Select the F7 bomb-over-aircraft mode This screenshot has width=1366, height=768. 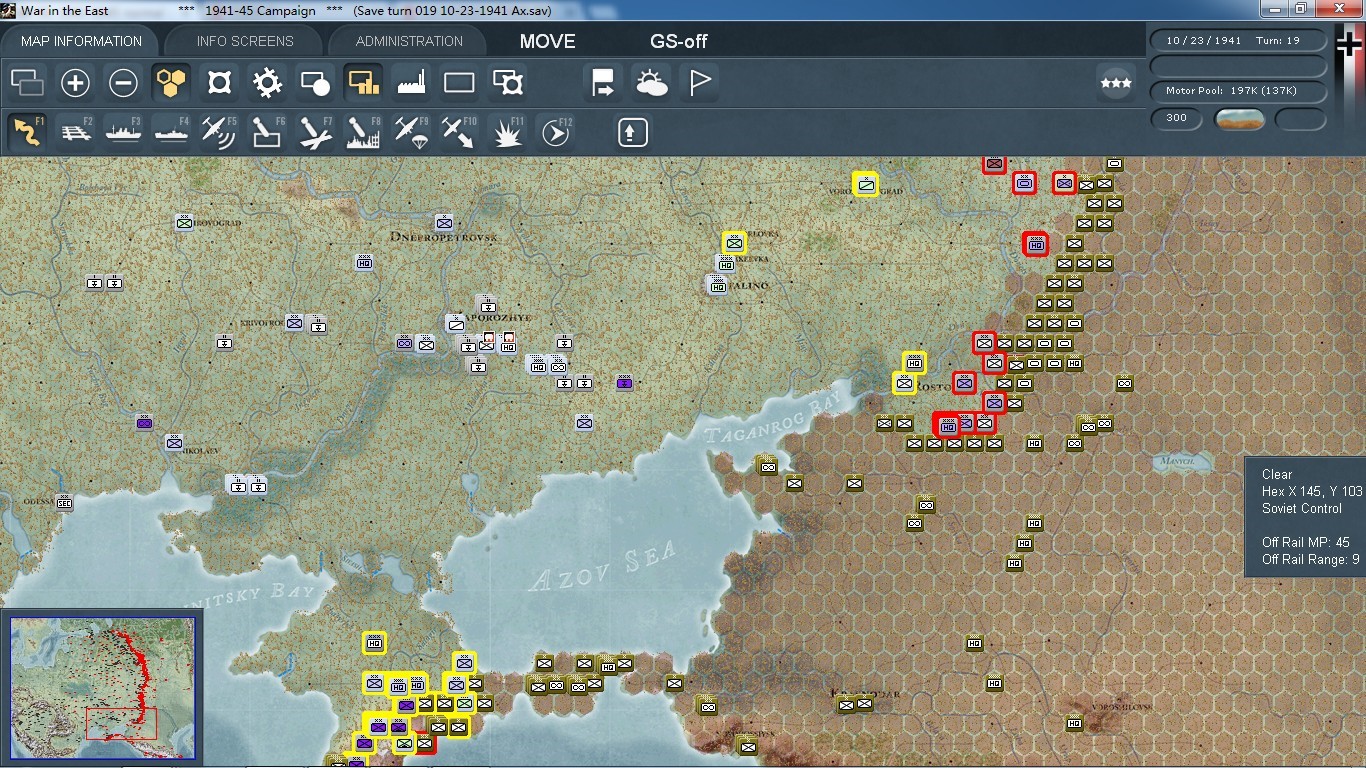click(315, 131)
